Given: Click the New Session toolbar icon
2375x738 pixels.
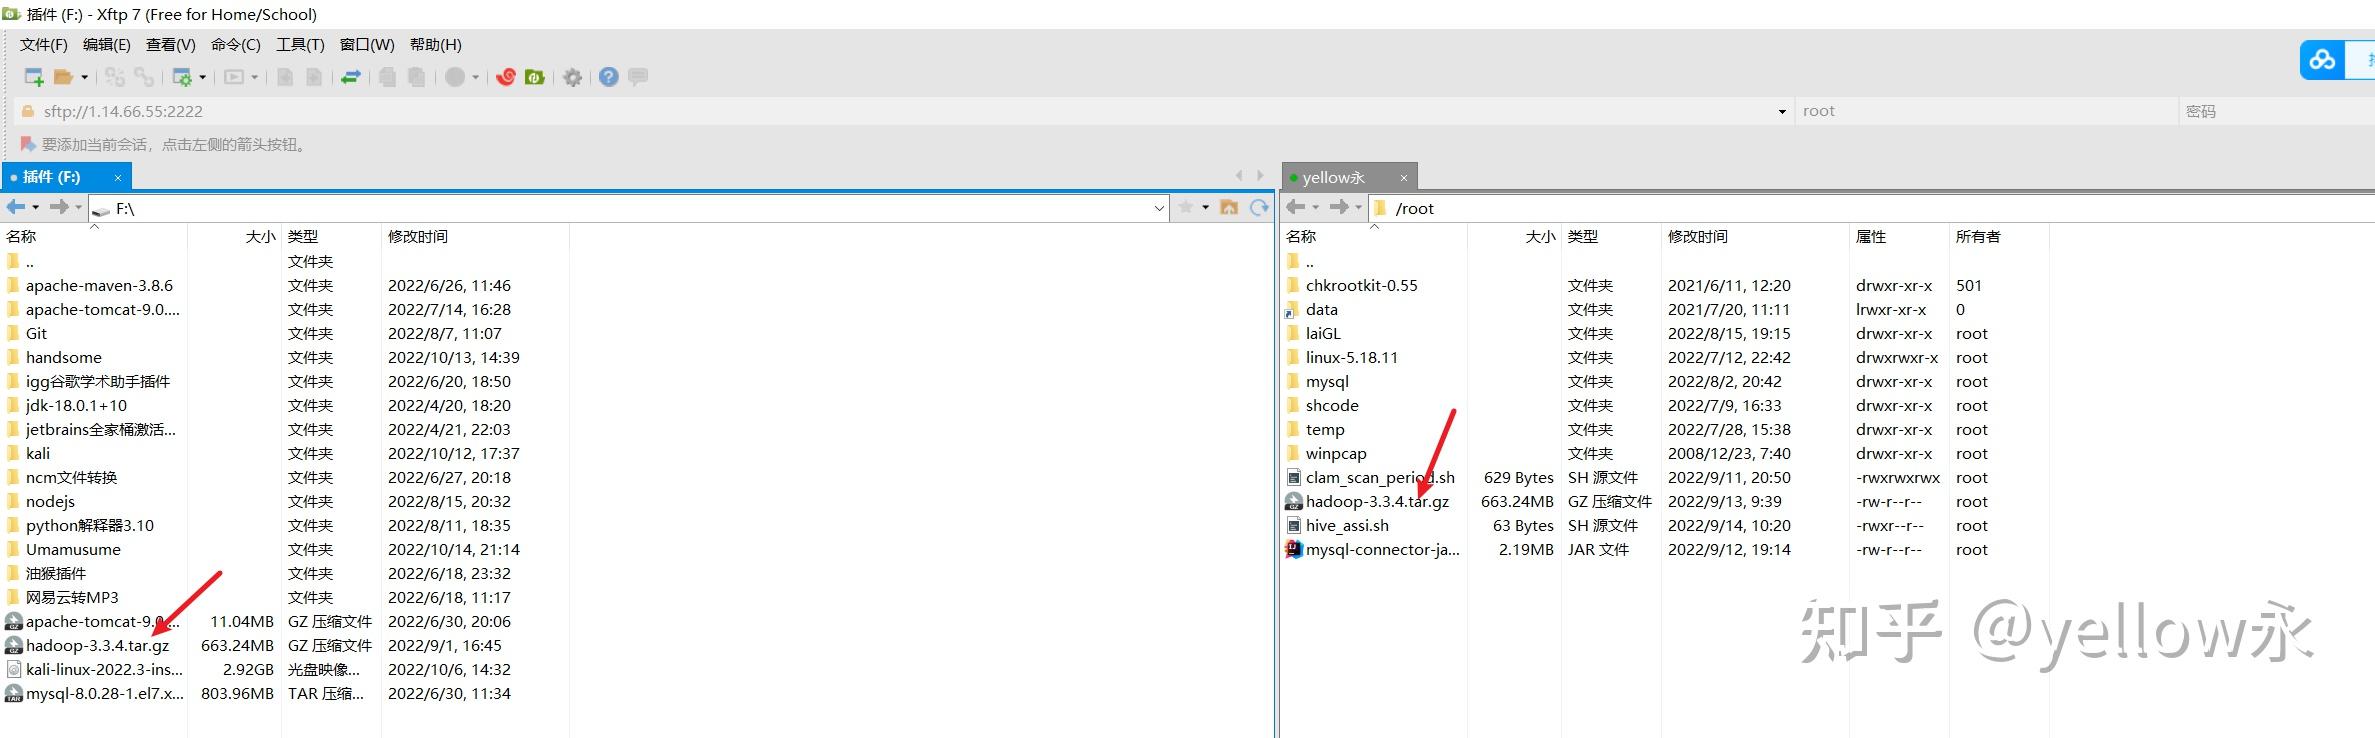Looking at the screenshot, I should pos(33,77).
